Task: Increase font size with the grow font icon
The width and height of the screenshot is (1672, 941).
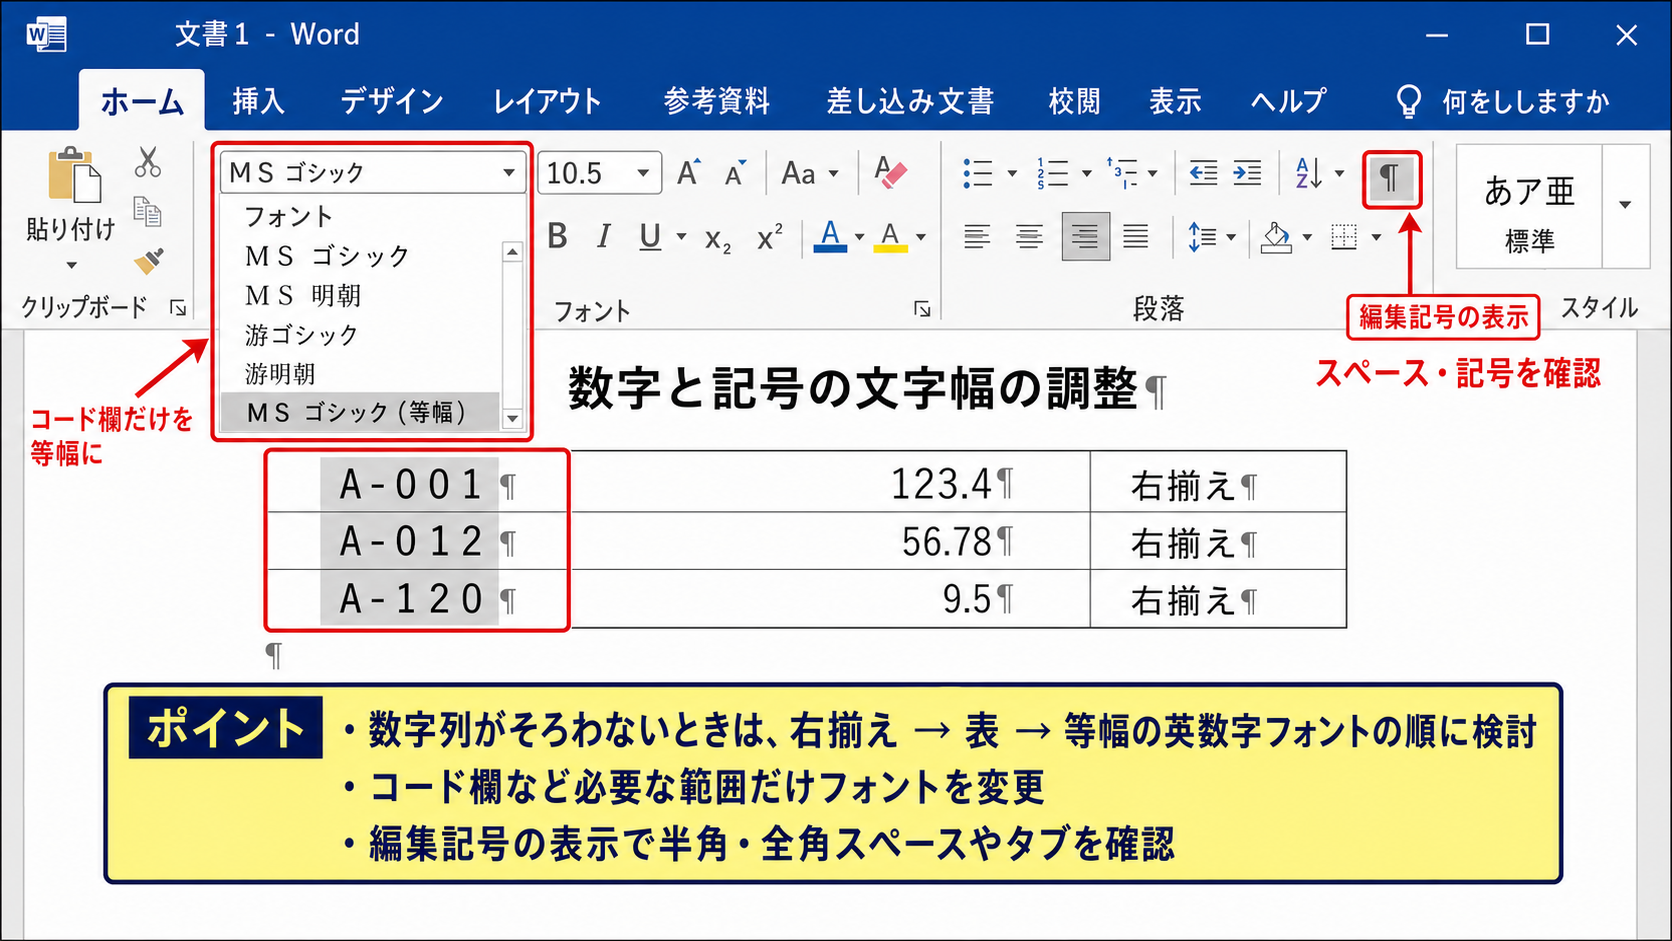Action: tap(689, 173)
